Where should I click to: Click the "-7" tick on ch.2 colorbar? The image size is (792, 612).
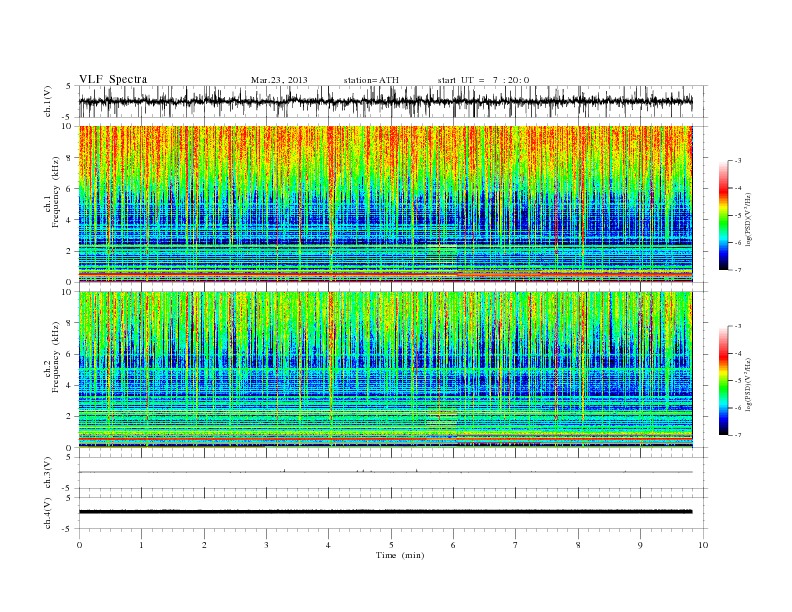[737, 435]
